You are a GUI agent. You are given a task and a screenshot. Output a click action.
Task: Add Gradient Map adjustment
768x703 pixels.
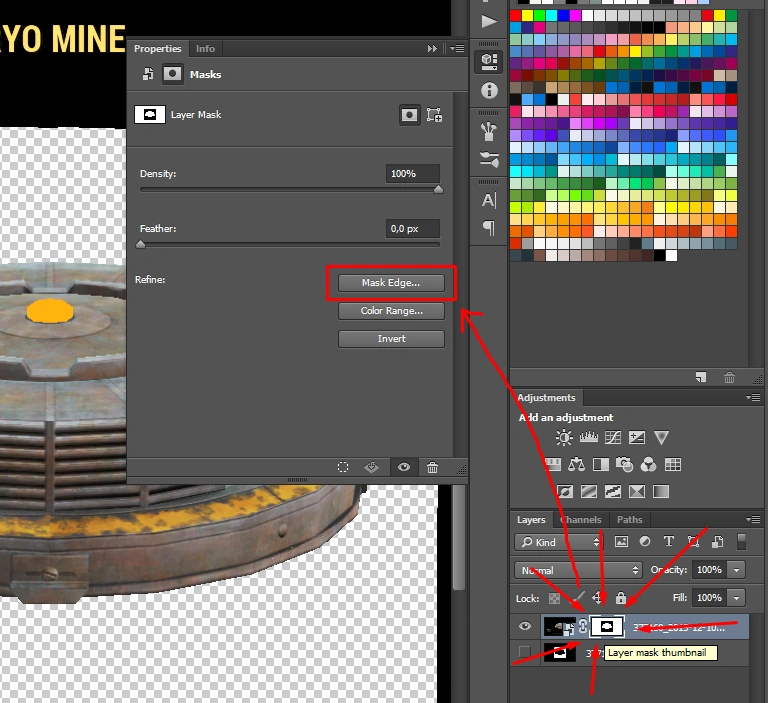(661, 491)
